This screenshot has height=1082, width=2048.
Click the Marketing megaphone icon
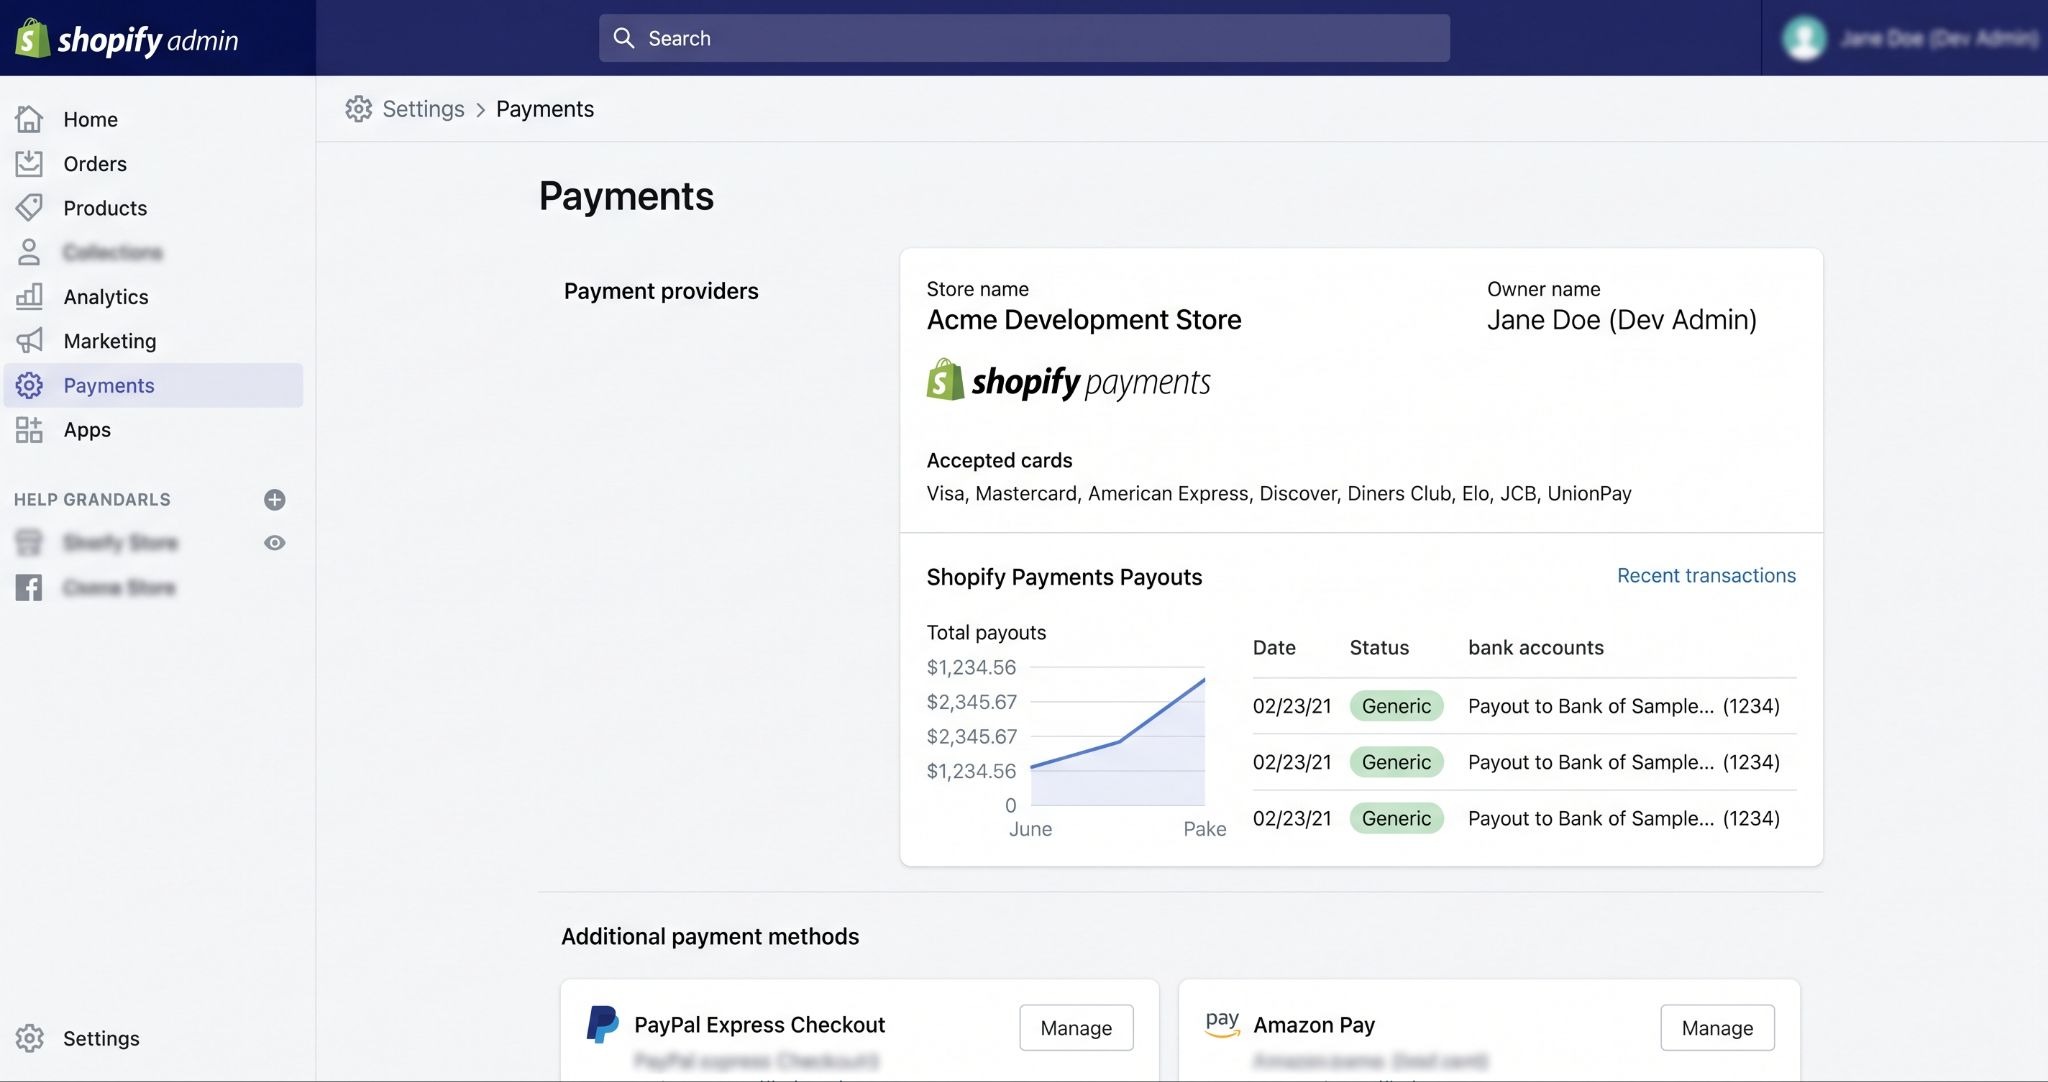[29, 341]
